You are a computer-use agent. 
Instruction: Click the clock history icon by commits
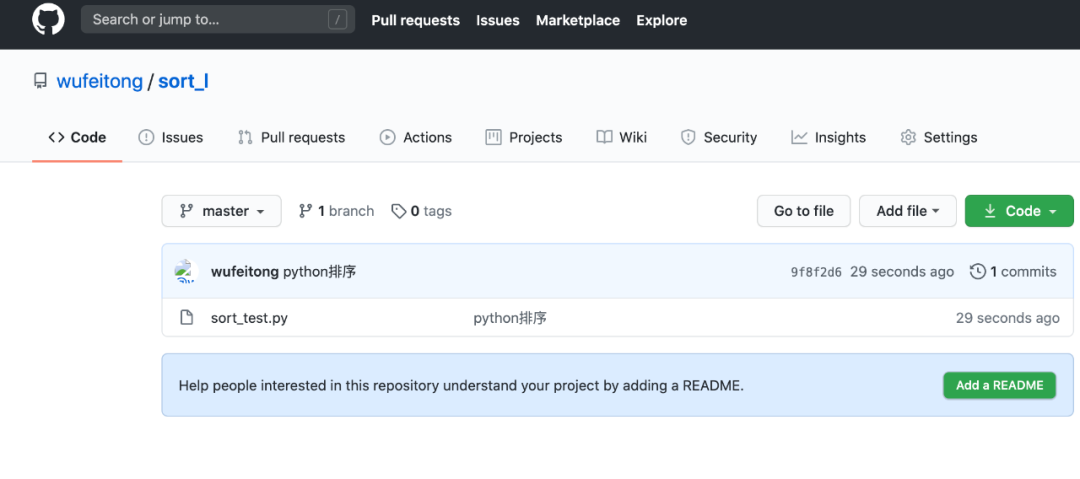[976, 272]
